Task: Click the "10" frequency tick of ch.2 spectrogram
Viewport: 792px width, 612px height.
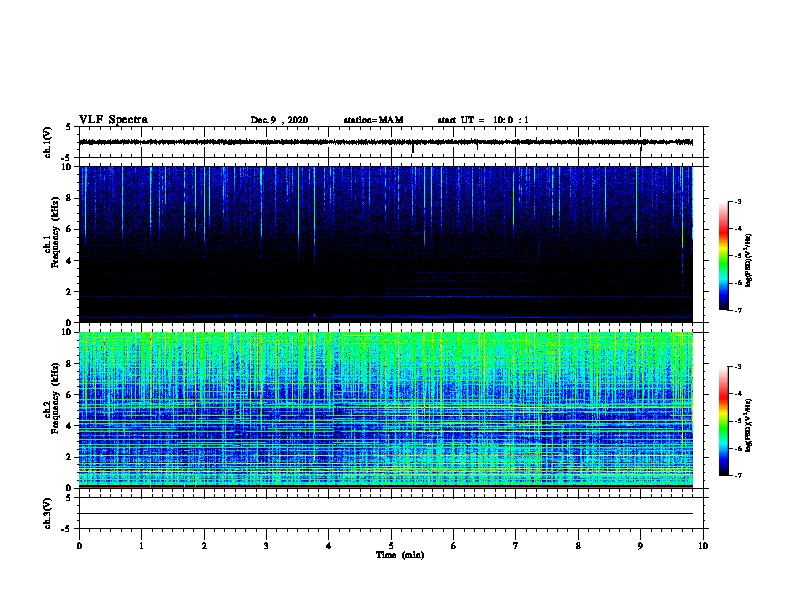Action: click(68, 332)
